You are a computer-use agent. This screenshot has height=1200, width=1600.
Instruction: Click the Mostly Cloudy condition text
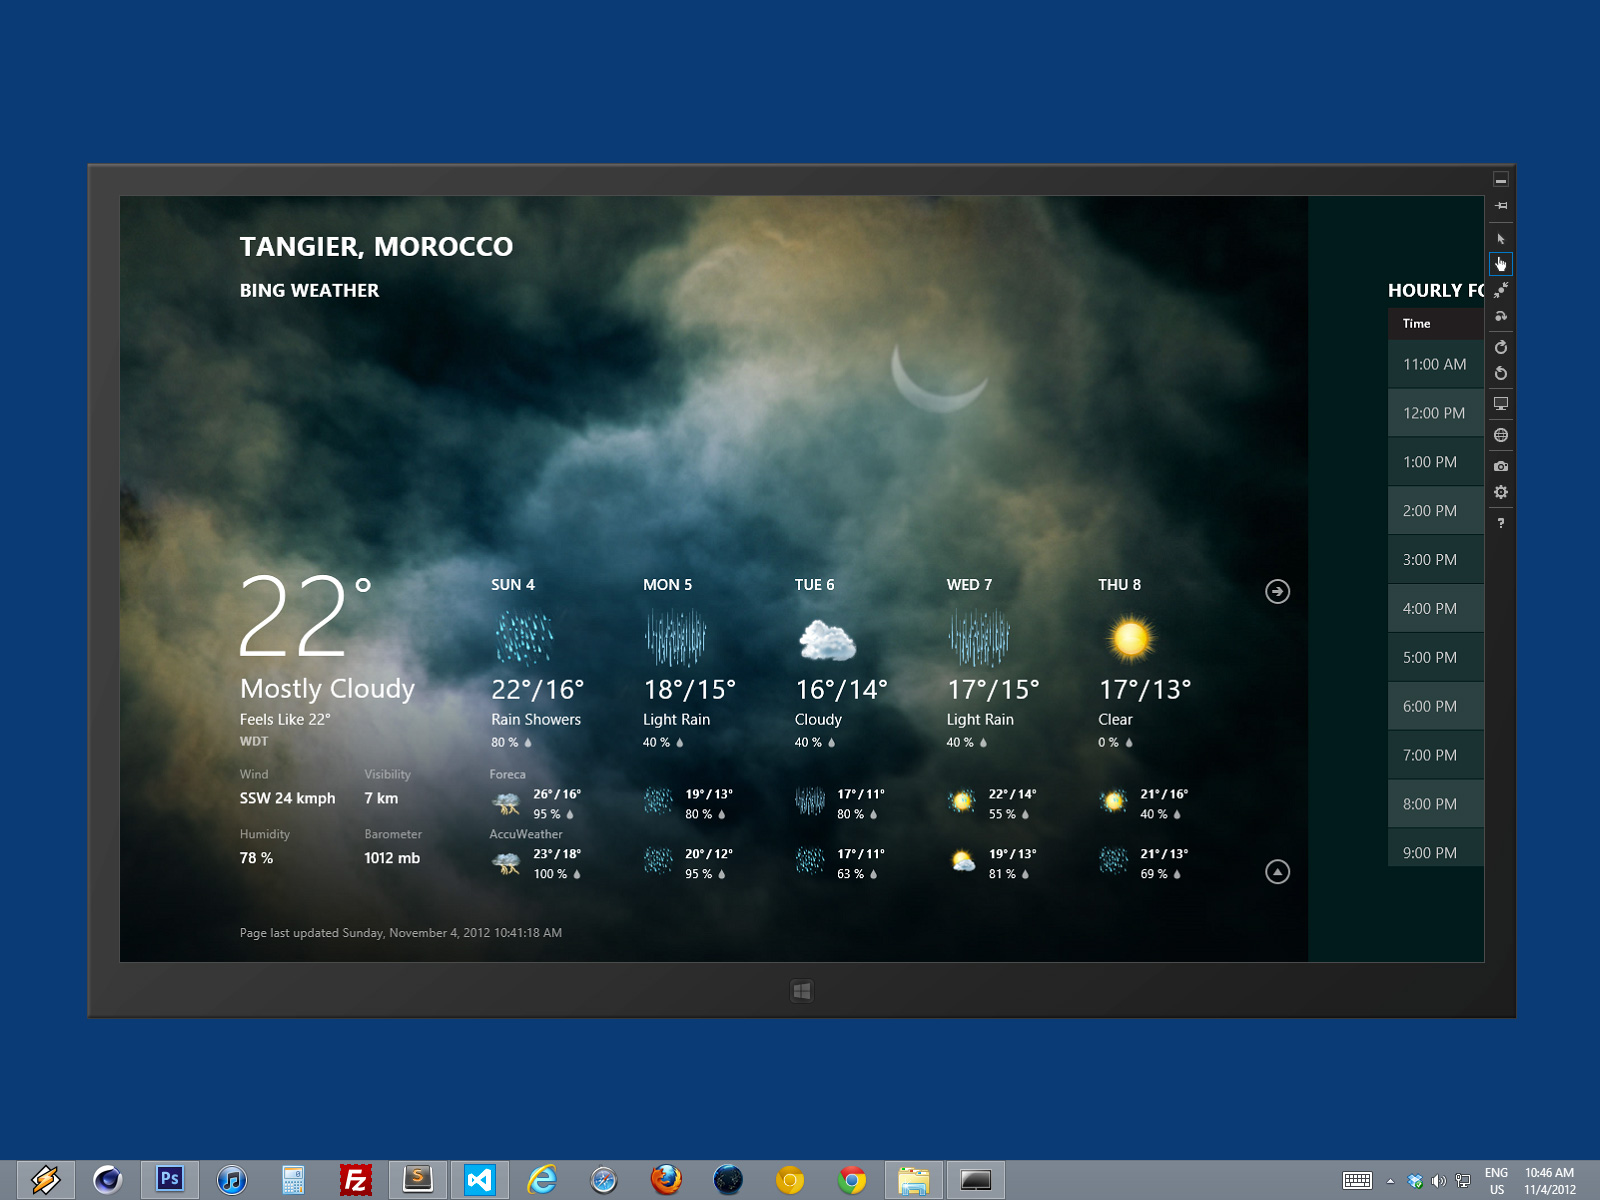[327, 689]
